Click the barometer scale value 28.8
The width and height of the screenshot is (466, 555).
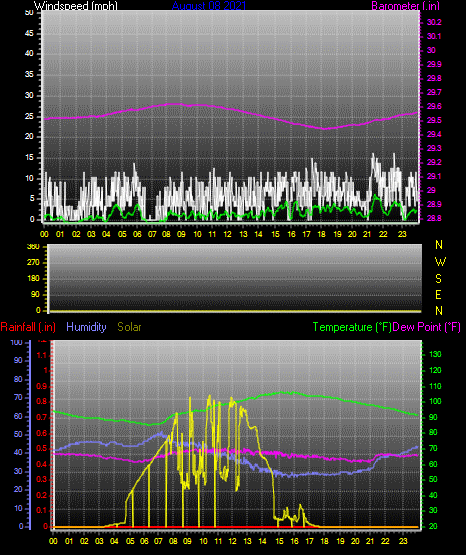tap(434, 218)
